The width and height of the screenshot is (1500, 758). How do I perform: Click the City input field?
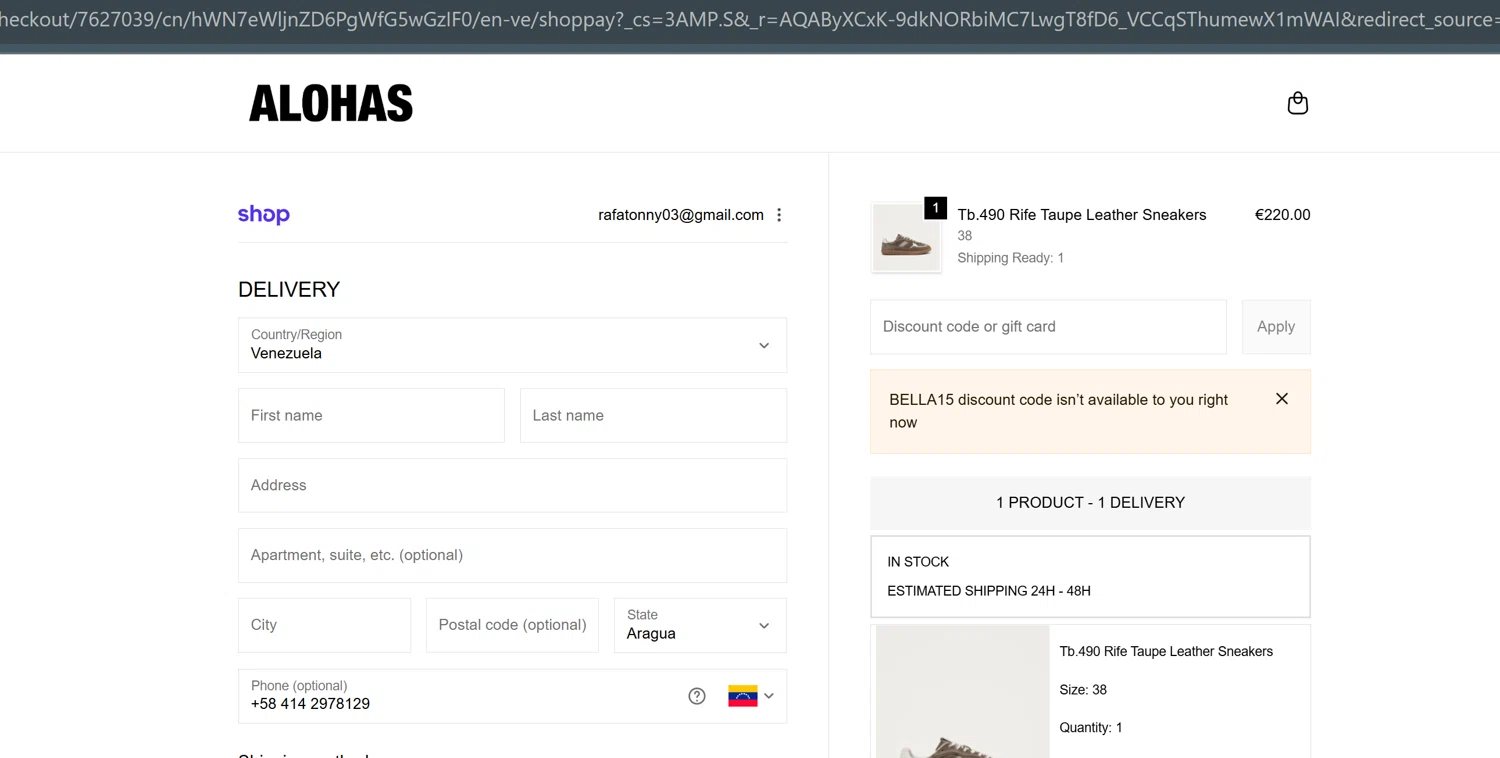tap(324, 625)
